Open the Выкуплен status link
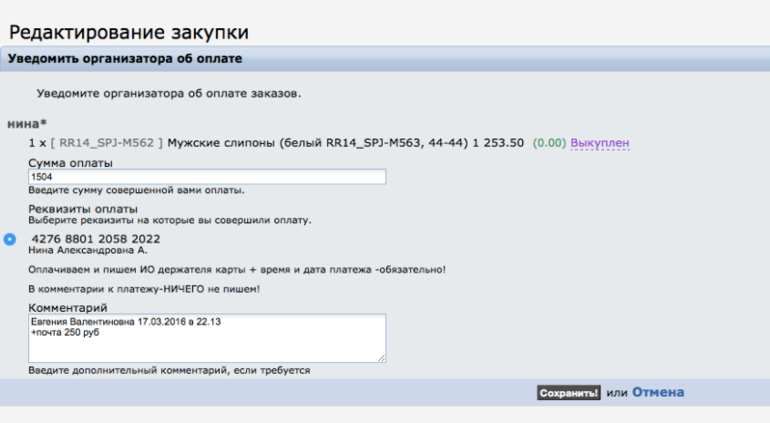 pos(600,143)
